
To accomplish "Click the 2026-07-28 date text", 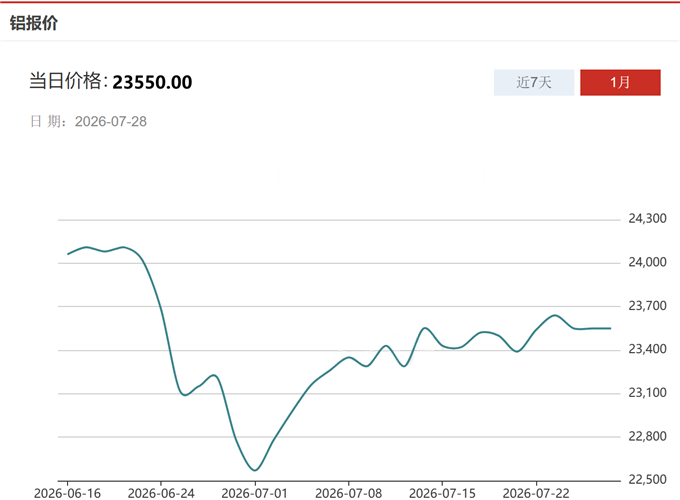I will tap(111, 121).
